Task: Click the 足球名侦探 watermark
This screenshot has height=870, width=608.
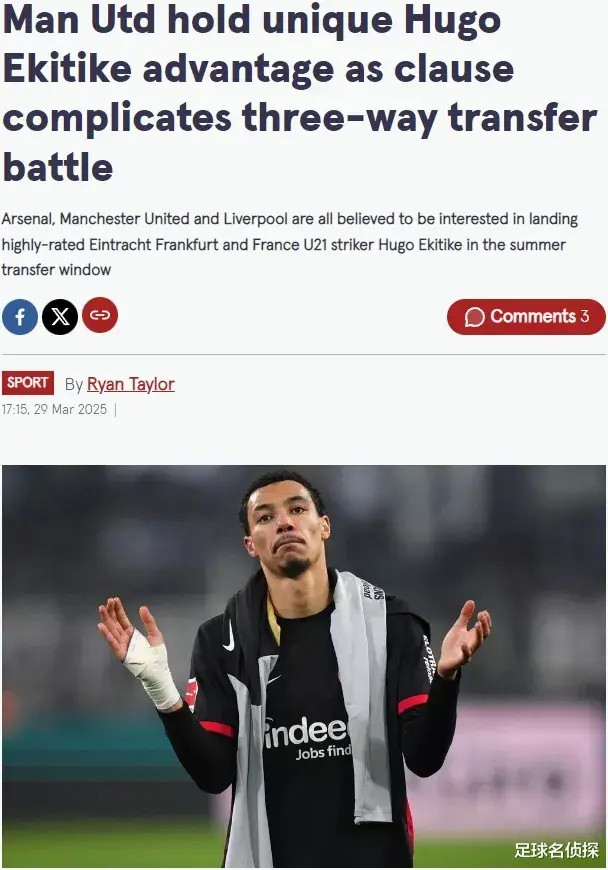Action: (x=556, y=850)
